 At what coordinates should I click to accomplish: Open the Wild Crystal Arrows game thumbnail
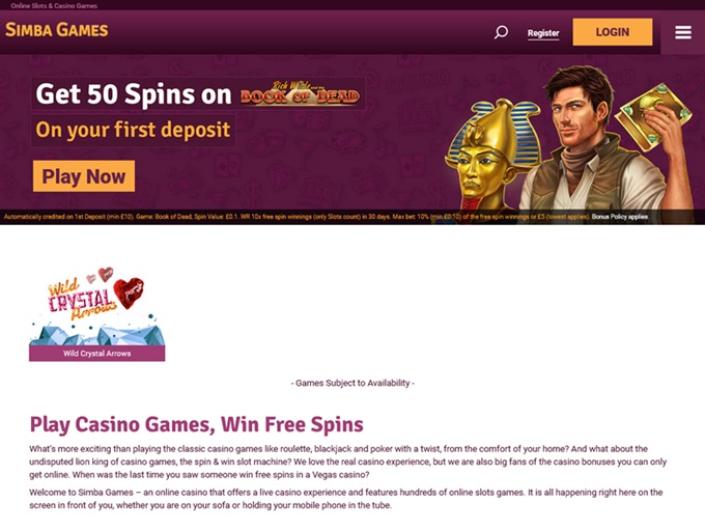pyautogui.click(x=97, y=313)
